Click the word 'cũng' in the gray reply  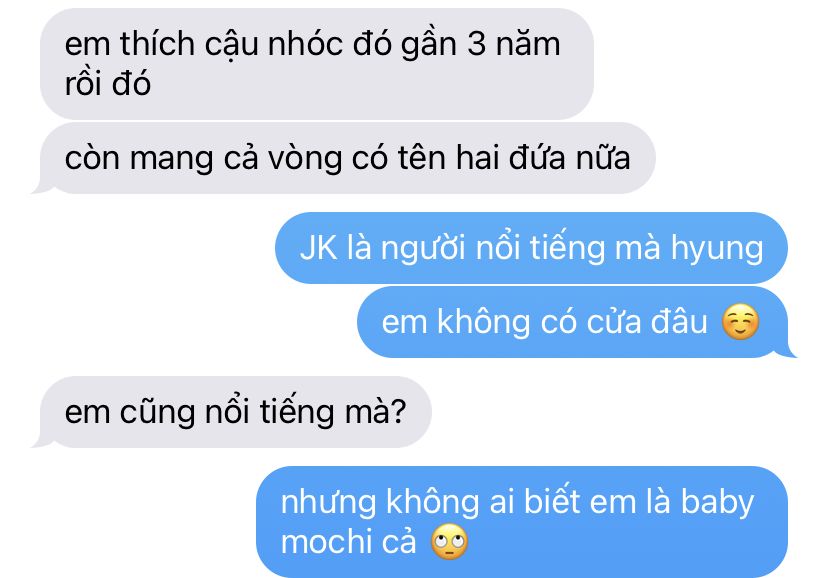tap(157, 413)
